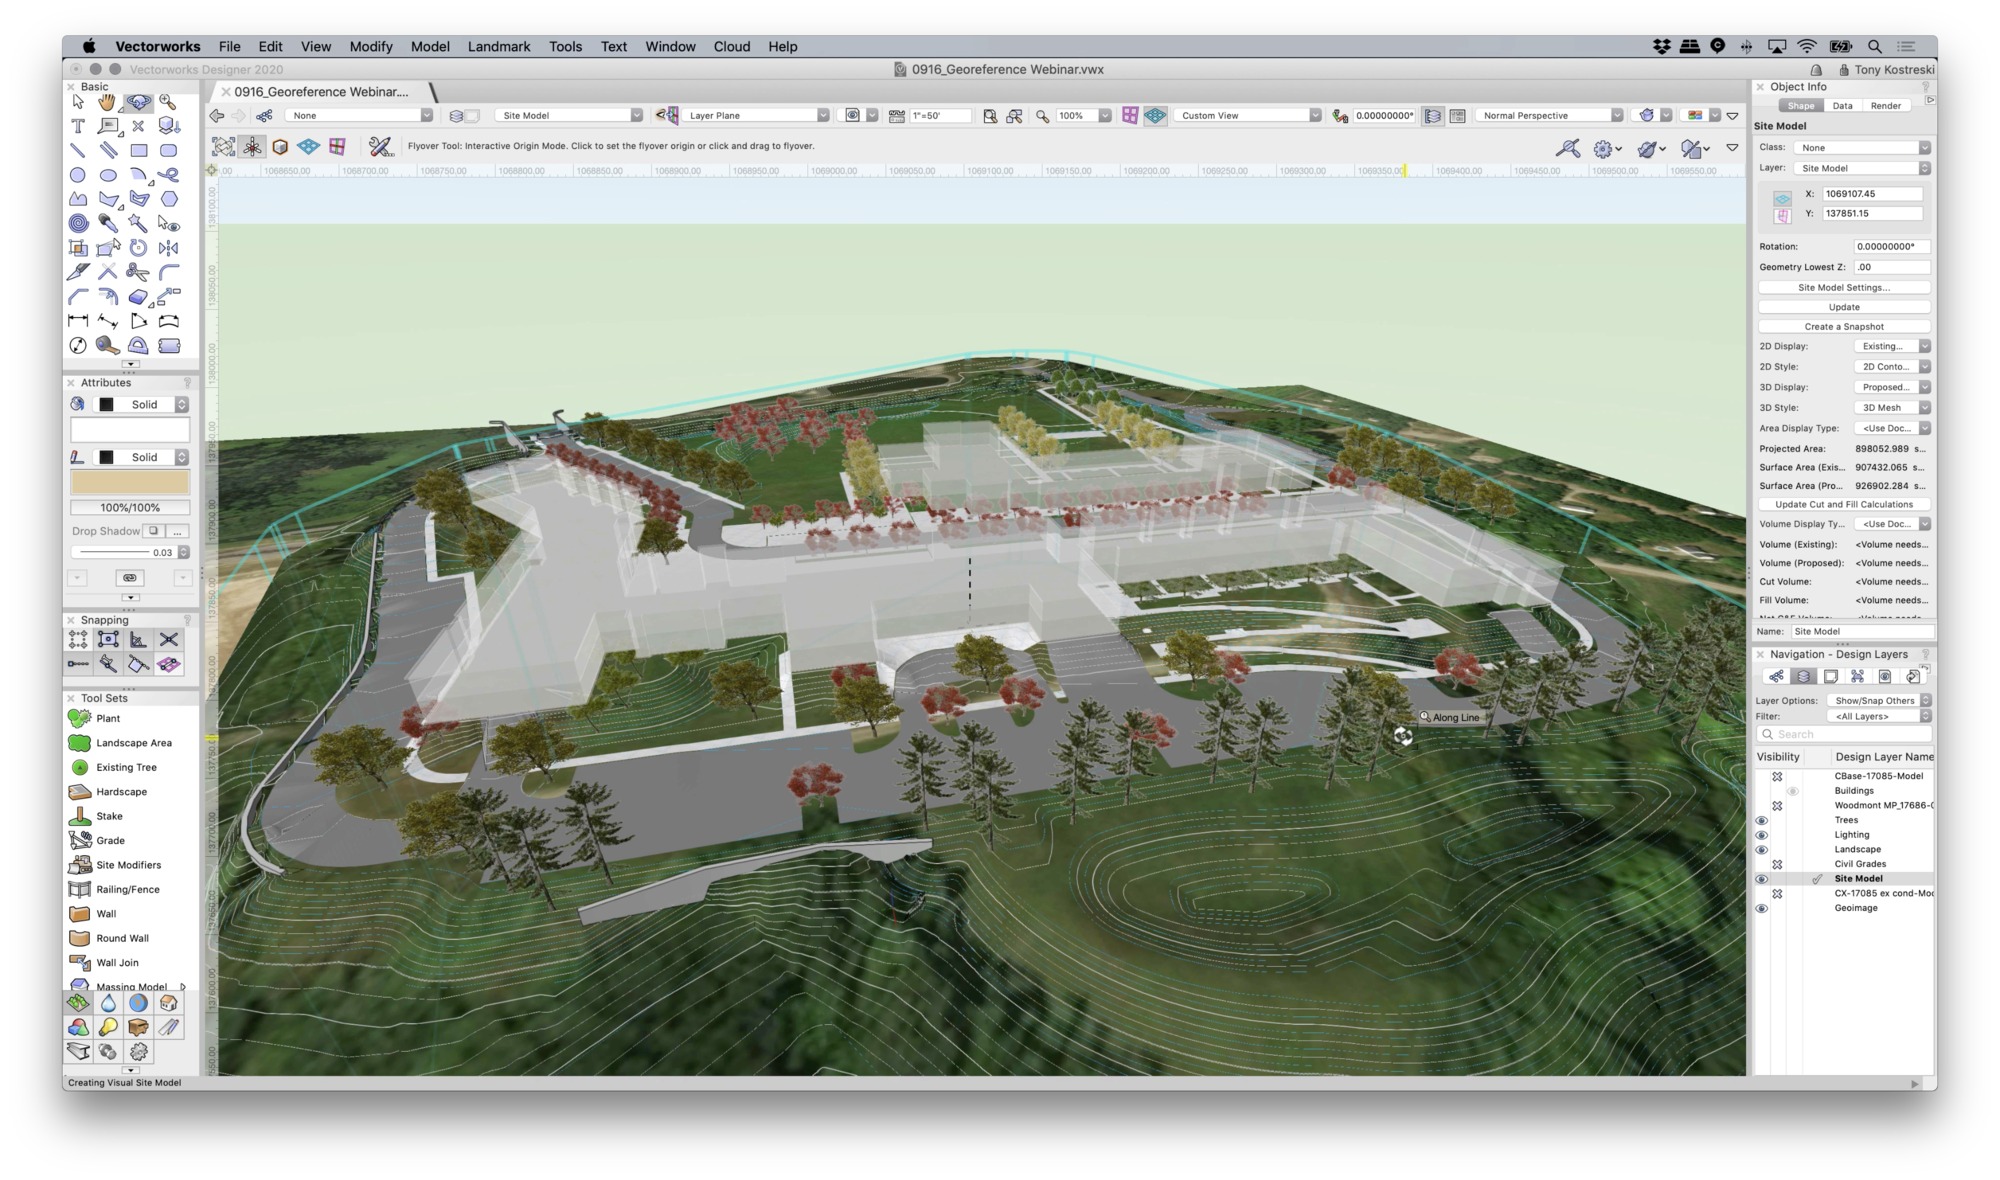Open the Normal Perspective dropdown
The width and height of the screenshot is (2000, 1180).
(x=1548, y=115)
